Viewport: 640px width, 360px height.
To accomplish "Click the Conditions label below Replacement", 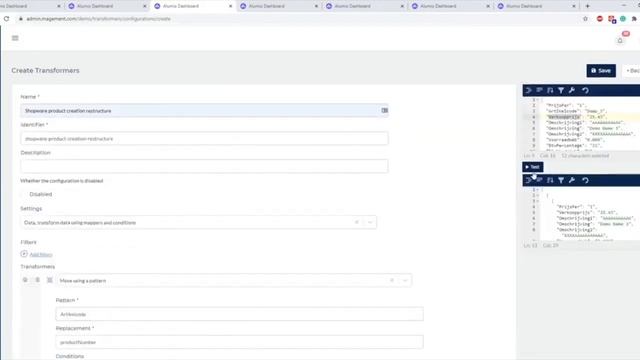I will click(70, 356).
